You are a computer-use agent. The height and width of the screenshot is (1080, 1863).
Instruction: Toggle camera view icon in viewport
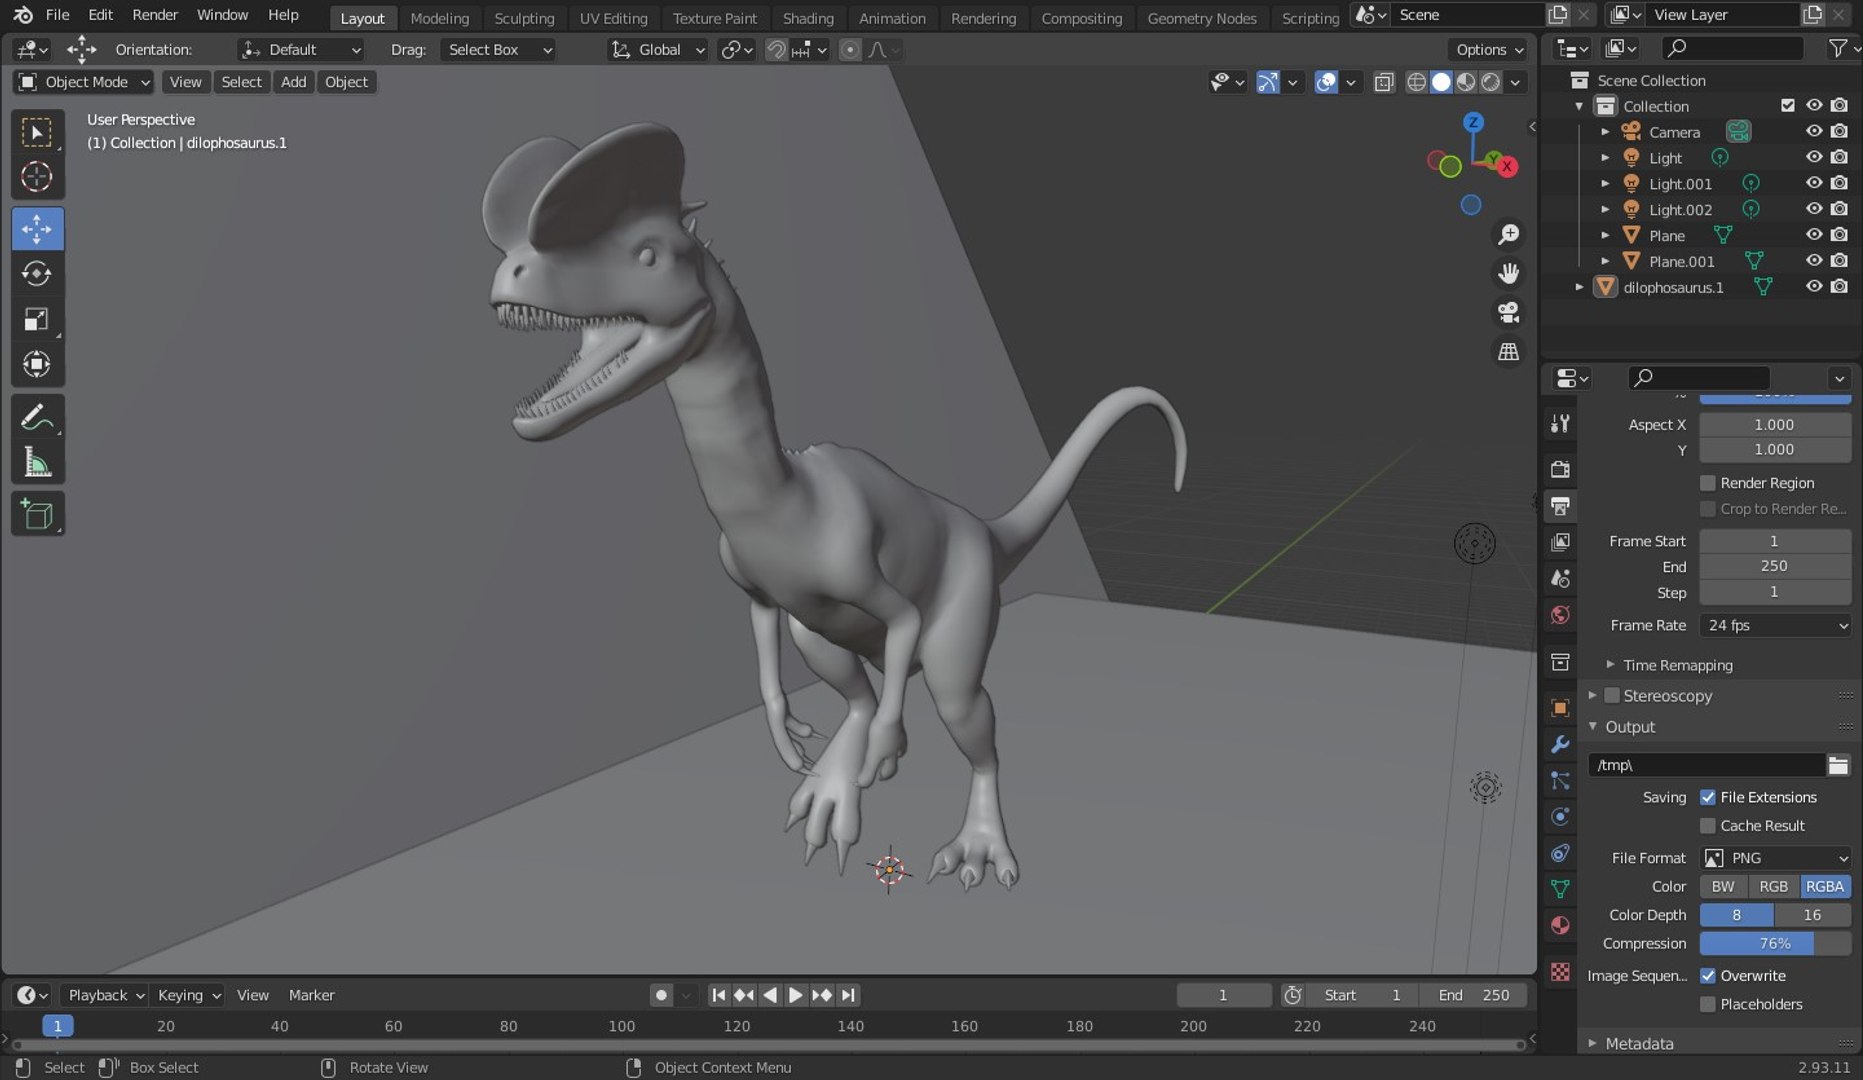[x=1508, y=312]
